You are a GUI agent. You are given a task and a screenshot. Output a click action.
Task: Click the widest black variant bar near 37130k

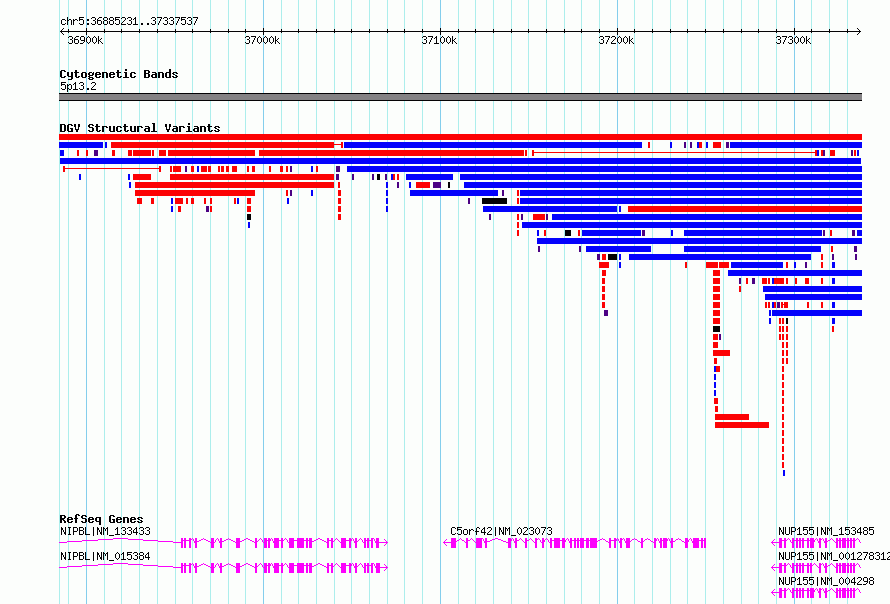[494, 201]
